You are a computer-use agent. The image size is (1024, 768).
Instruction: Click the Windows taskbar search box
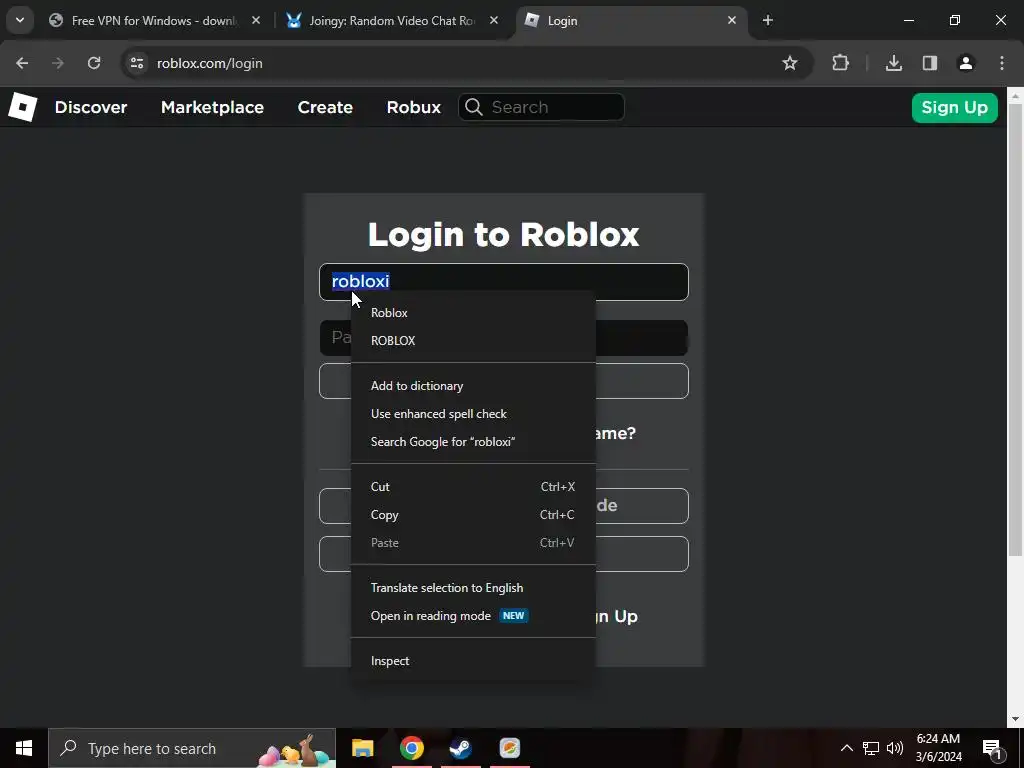click(x=192, y=748)
